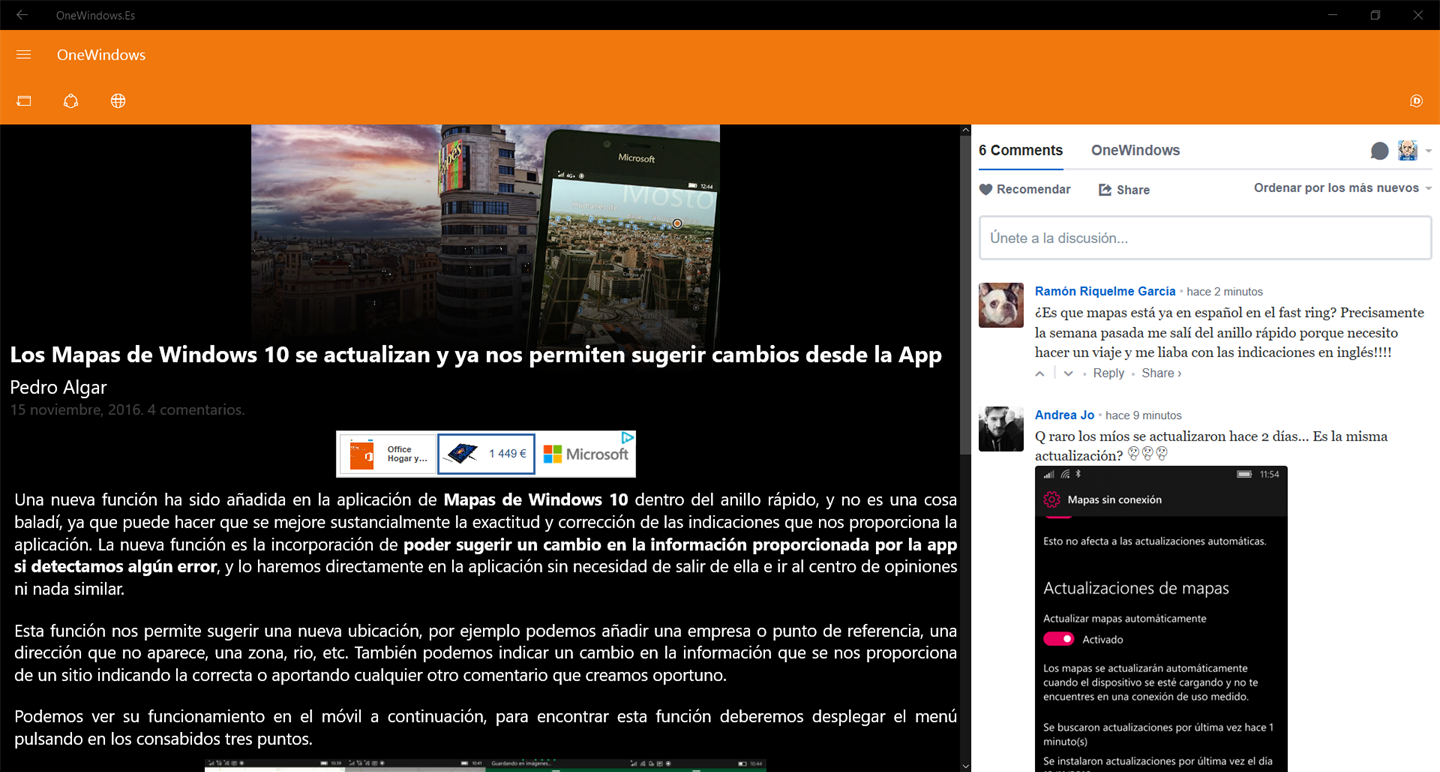Image resolution: width=1440 pixels, height=772 pixels.
Task: Go back using the title bar arrow
Action: (x=22, y=15)
